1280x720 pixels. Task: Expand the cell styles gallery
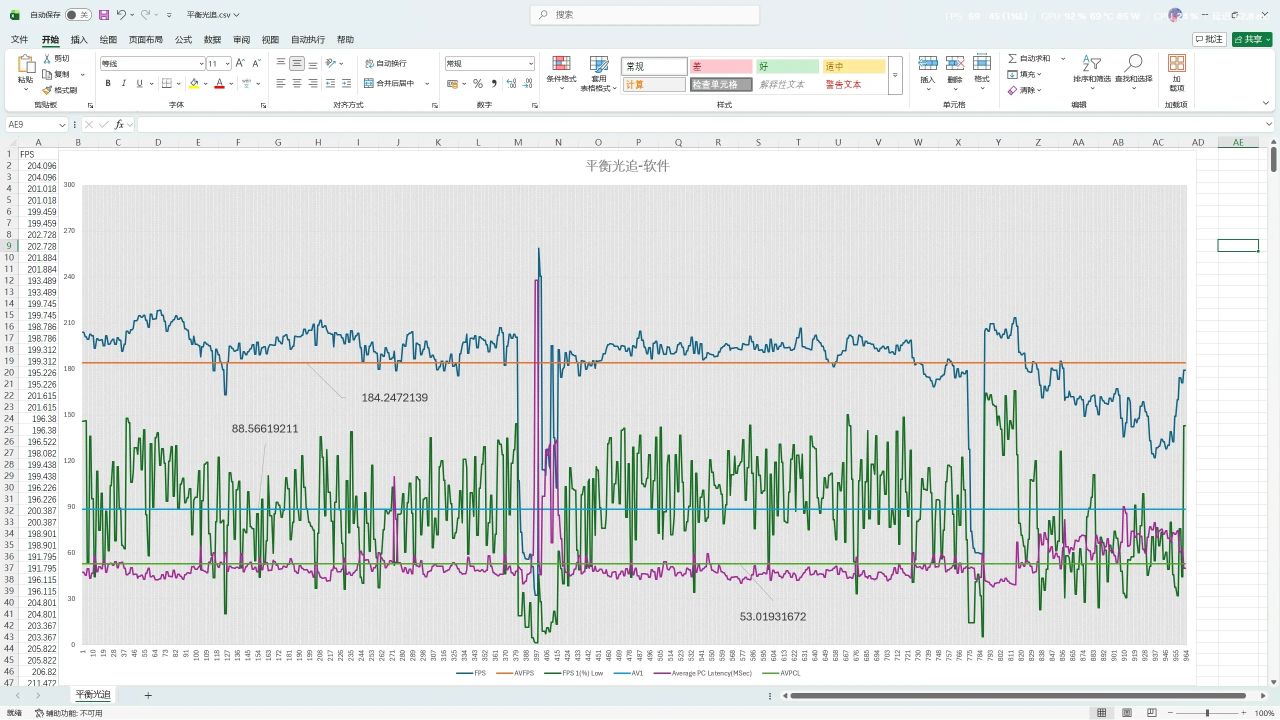[895, 75]
